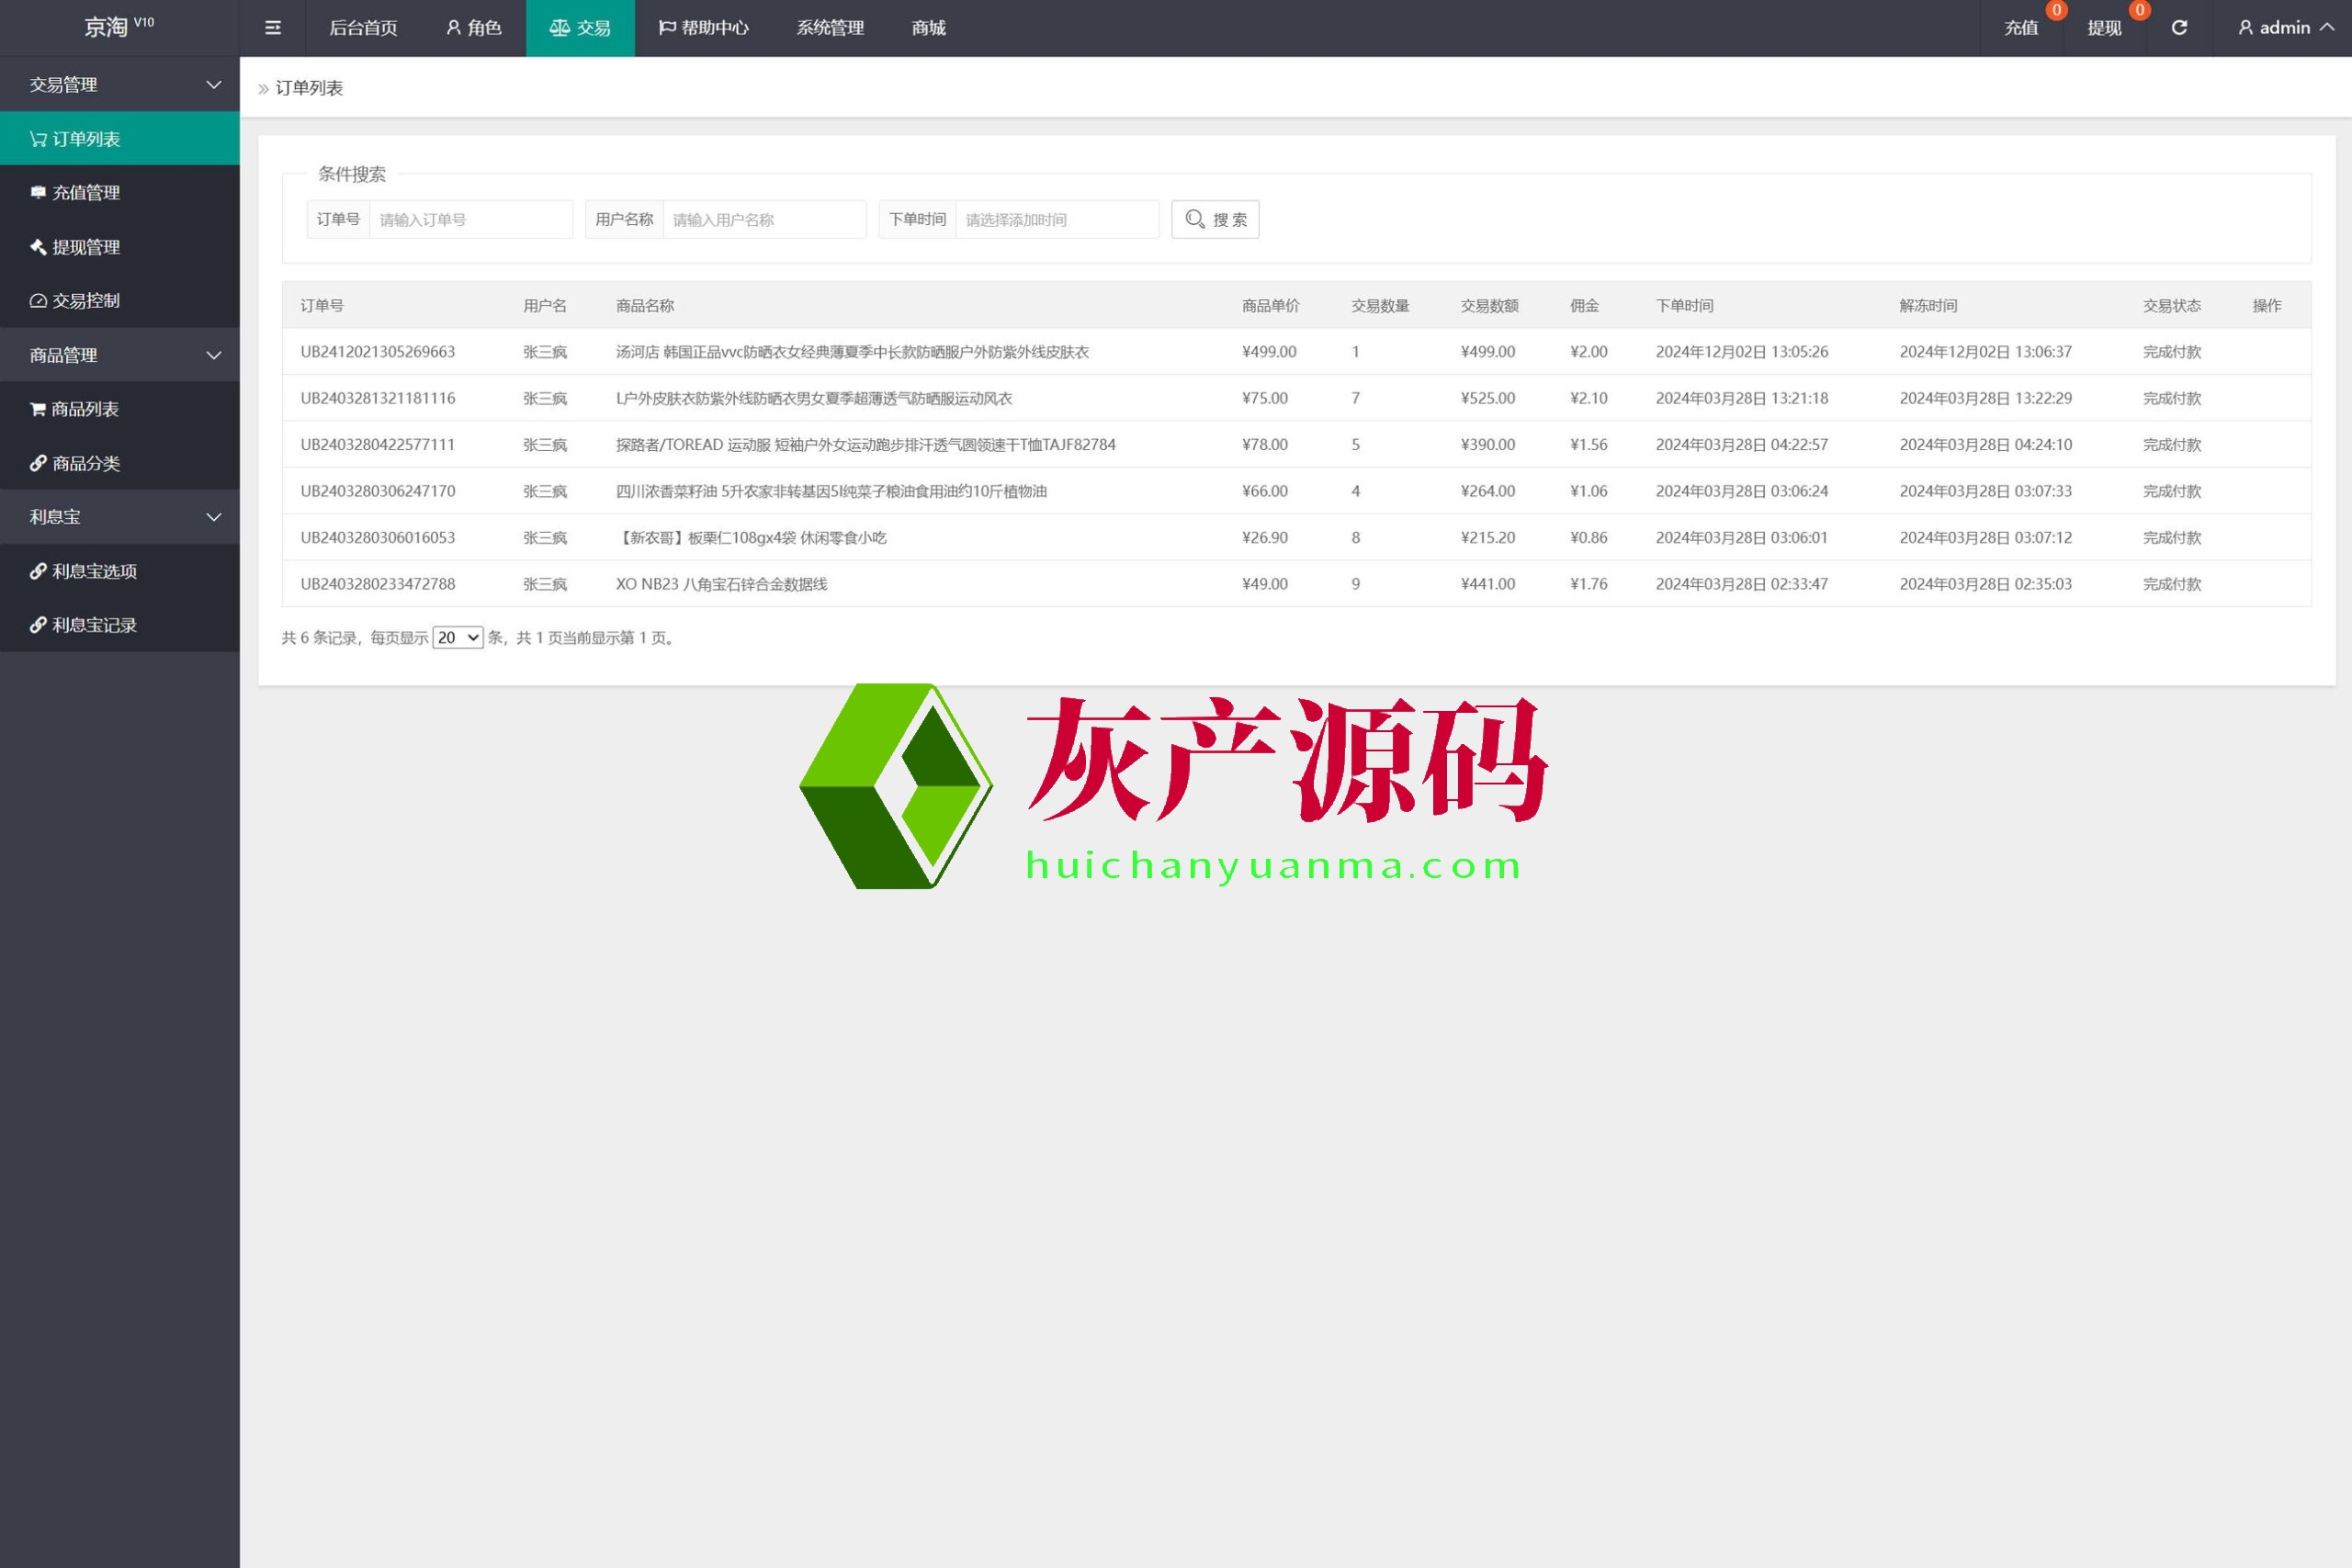Collapse the 交易管理 sidebar group
Image resolution: width=2352 pixels, height=1568 pixels.
click(x=213, y=85)
